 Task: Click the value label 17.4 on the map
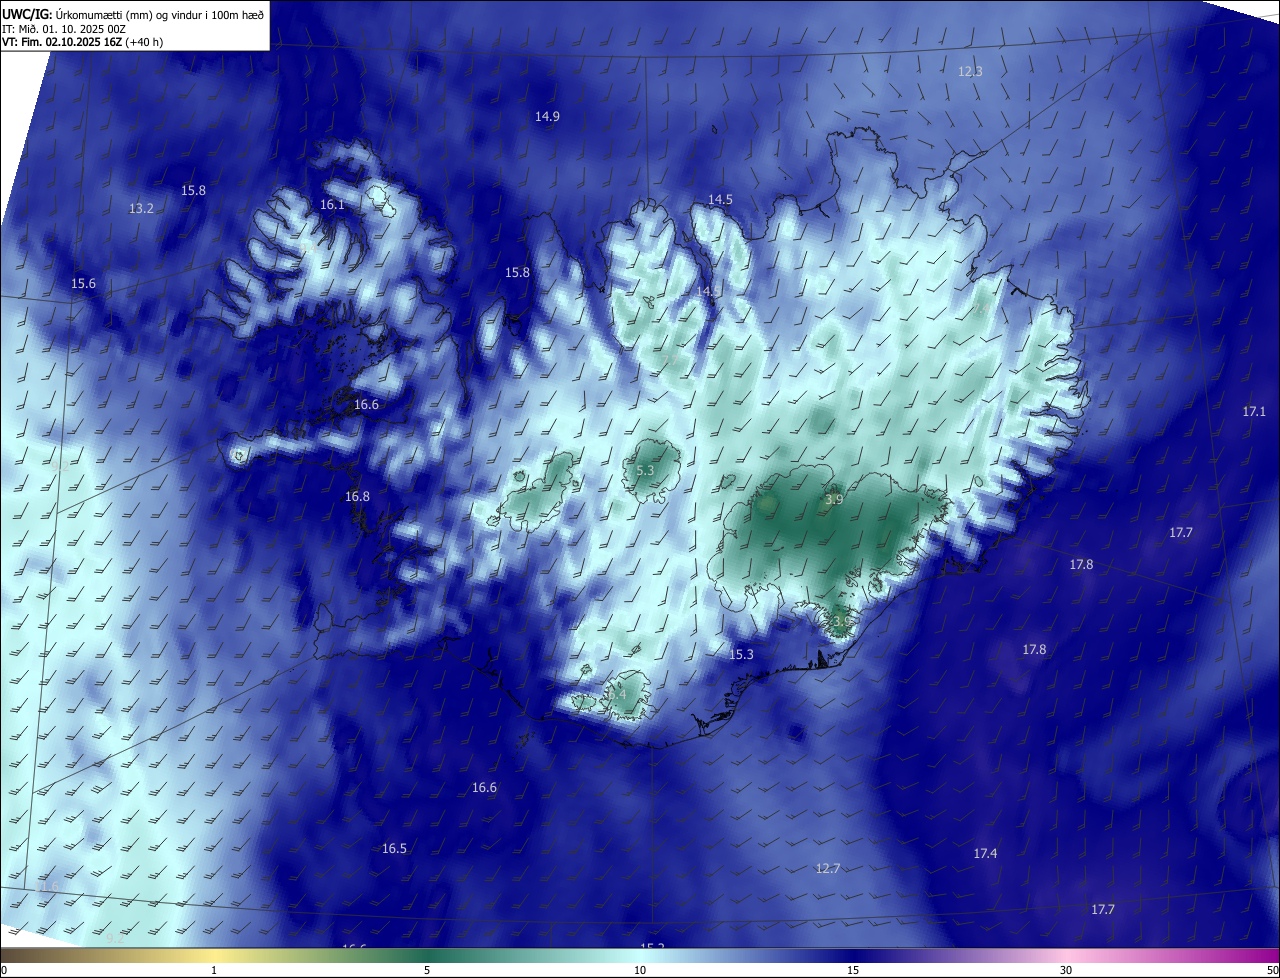click(985, 853)
